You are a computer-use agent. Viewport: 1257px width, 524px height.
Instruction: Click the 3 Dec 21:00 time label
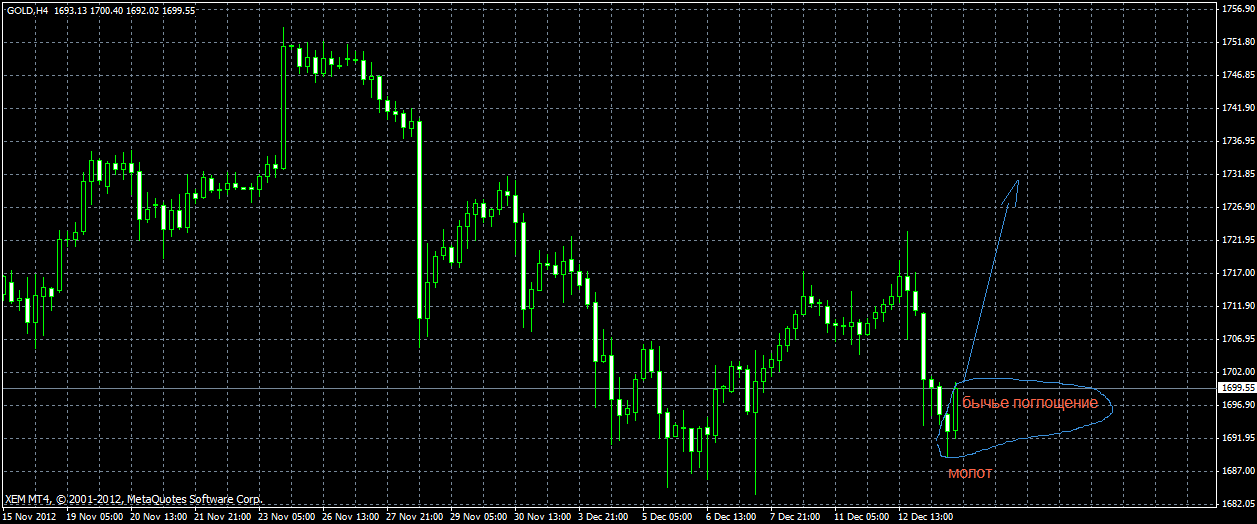click(x=604, y=517)
